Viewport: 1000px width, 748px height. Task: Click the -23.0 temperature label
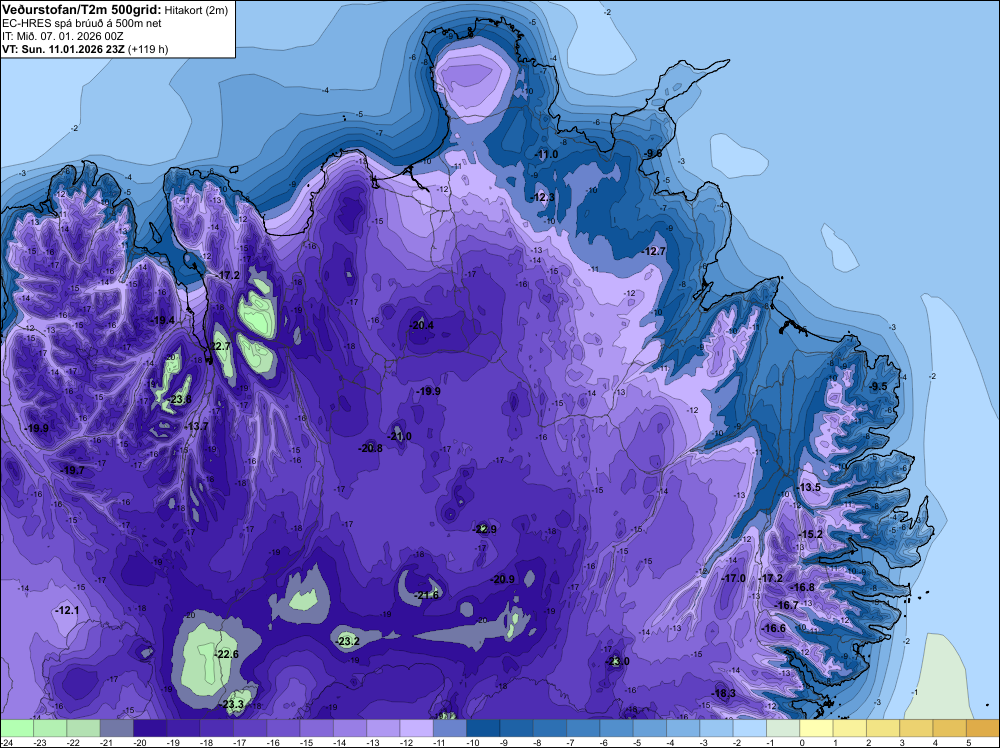point(617,661)
